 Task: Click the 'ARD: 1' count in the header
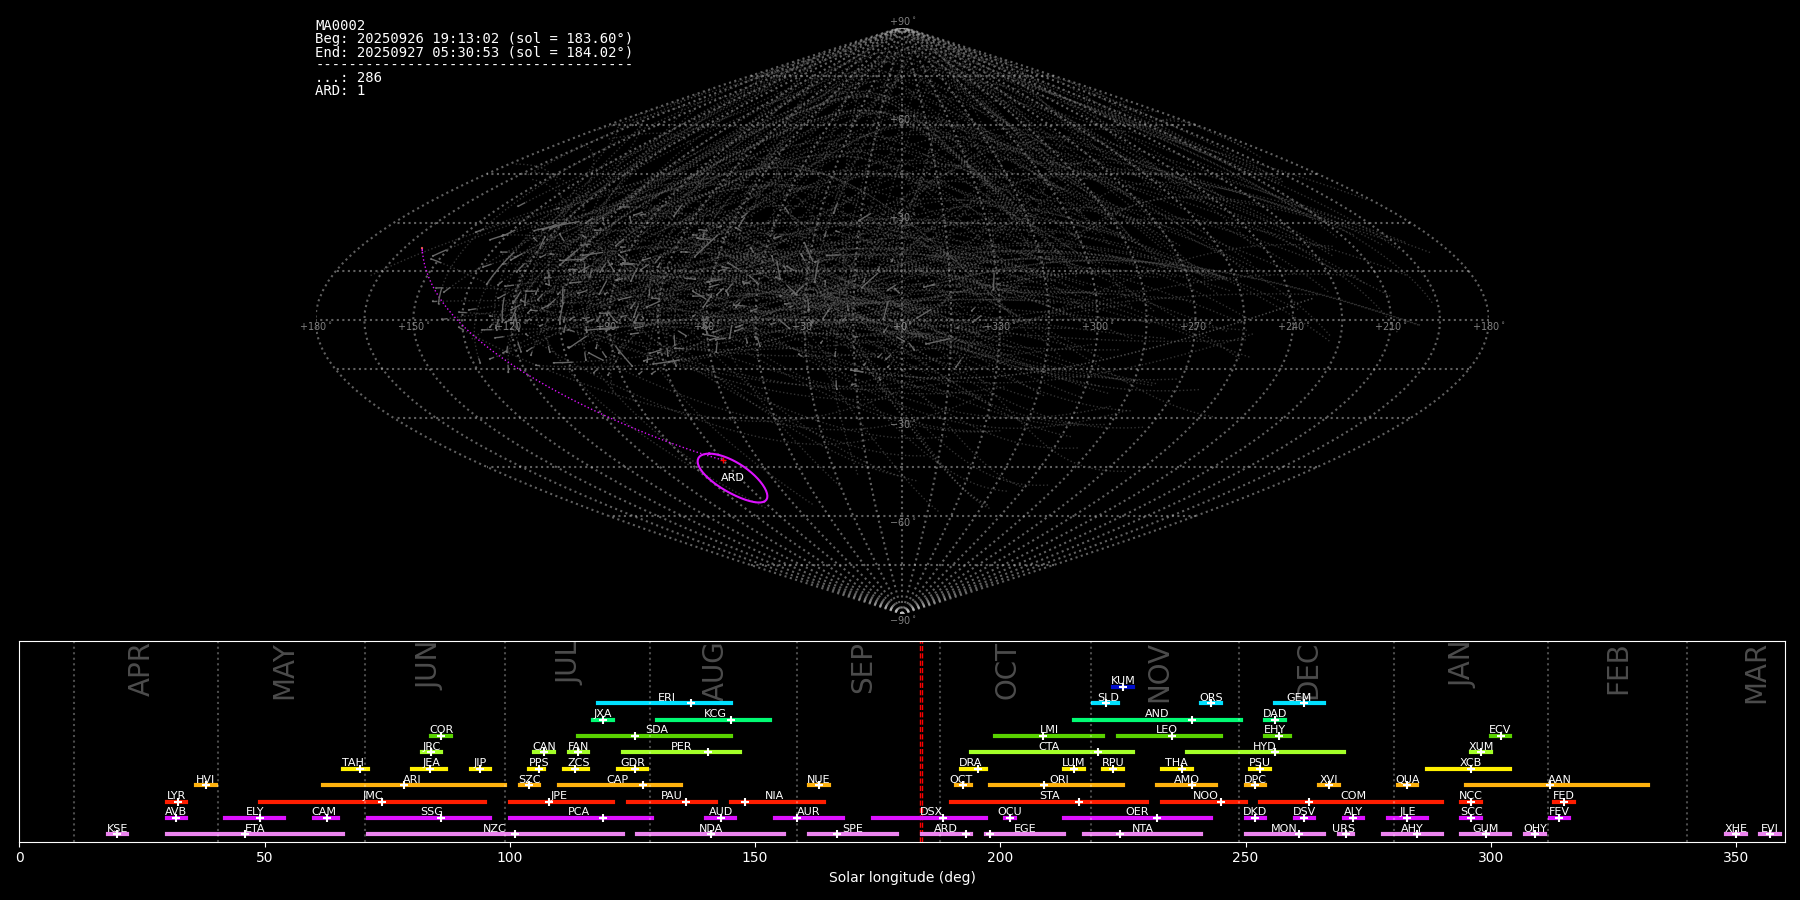(x=340, y=91)
